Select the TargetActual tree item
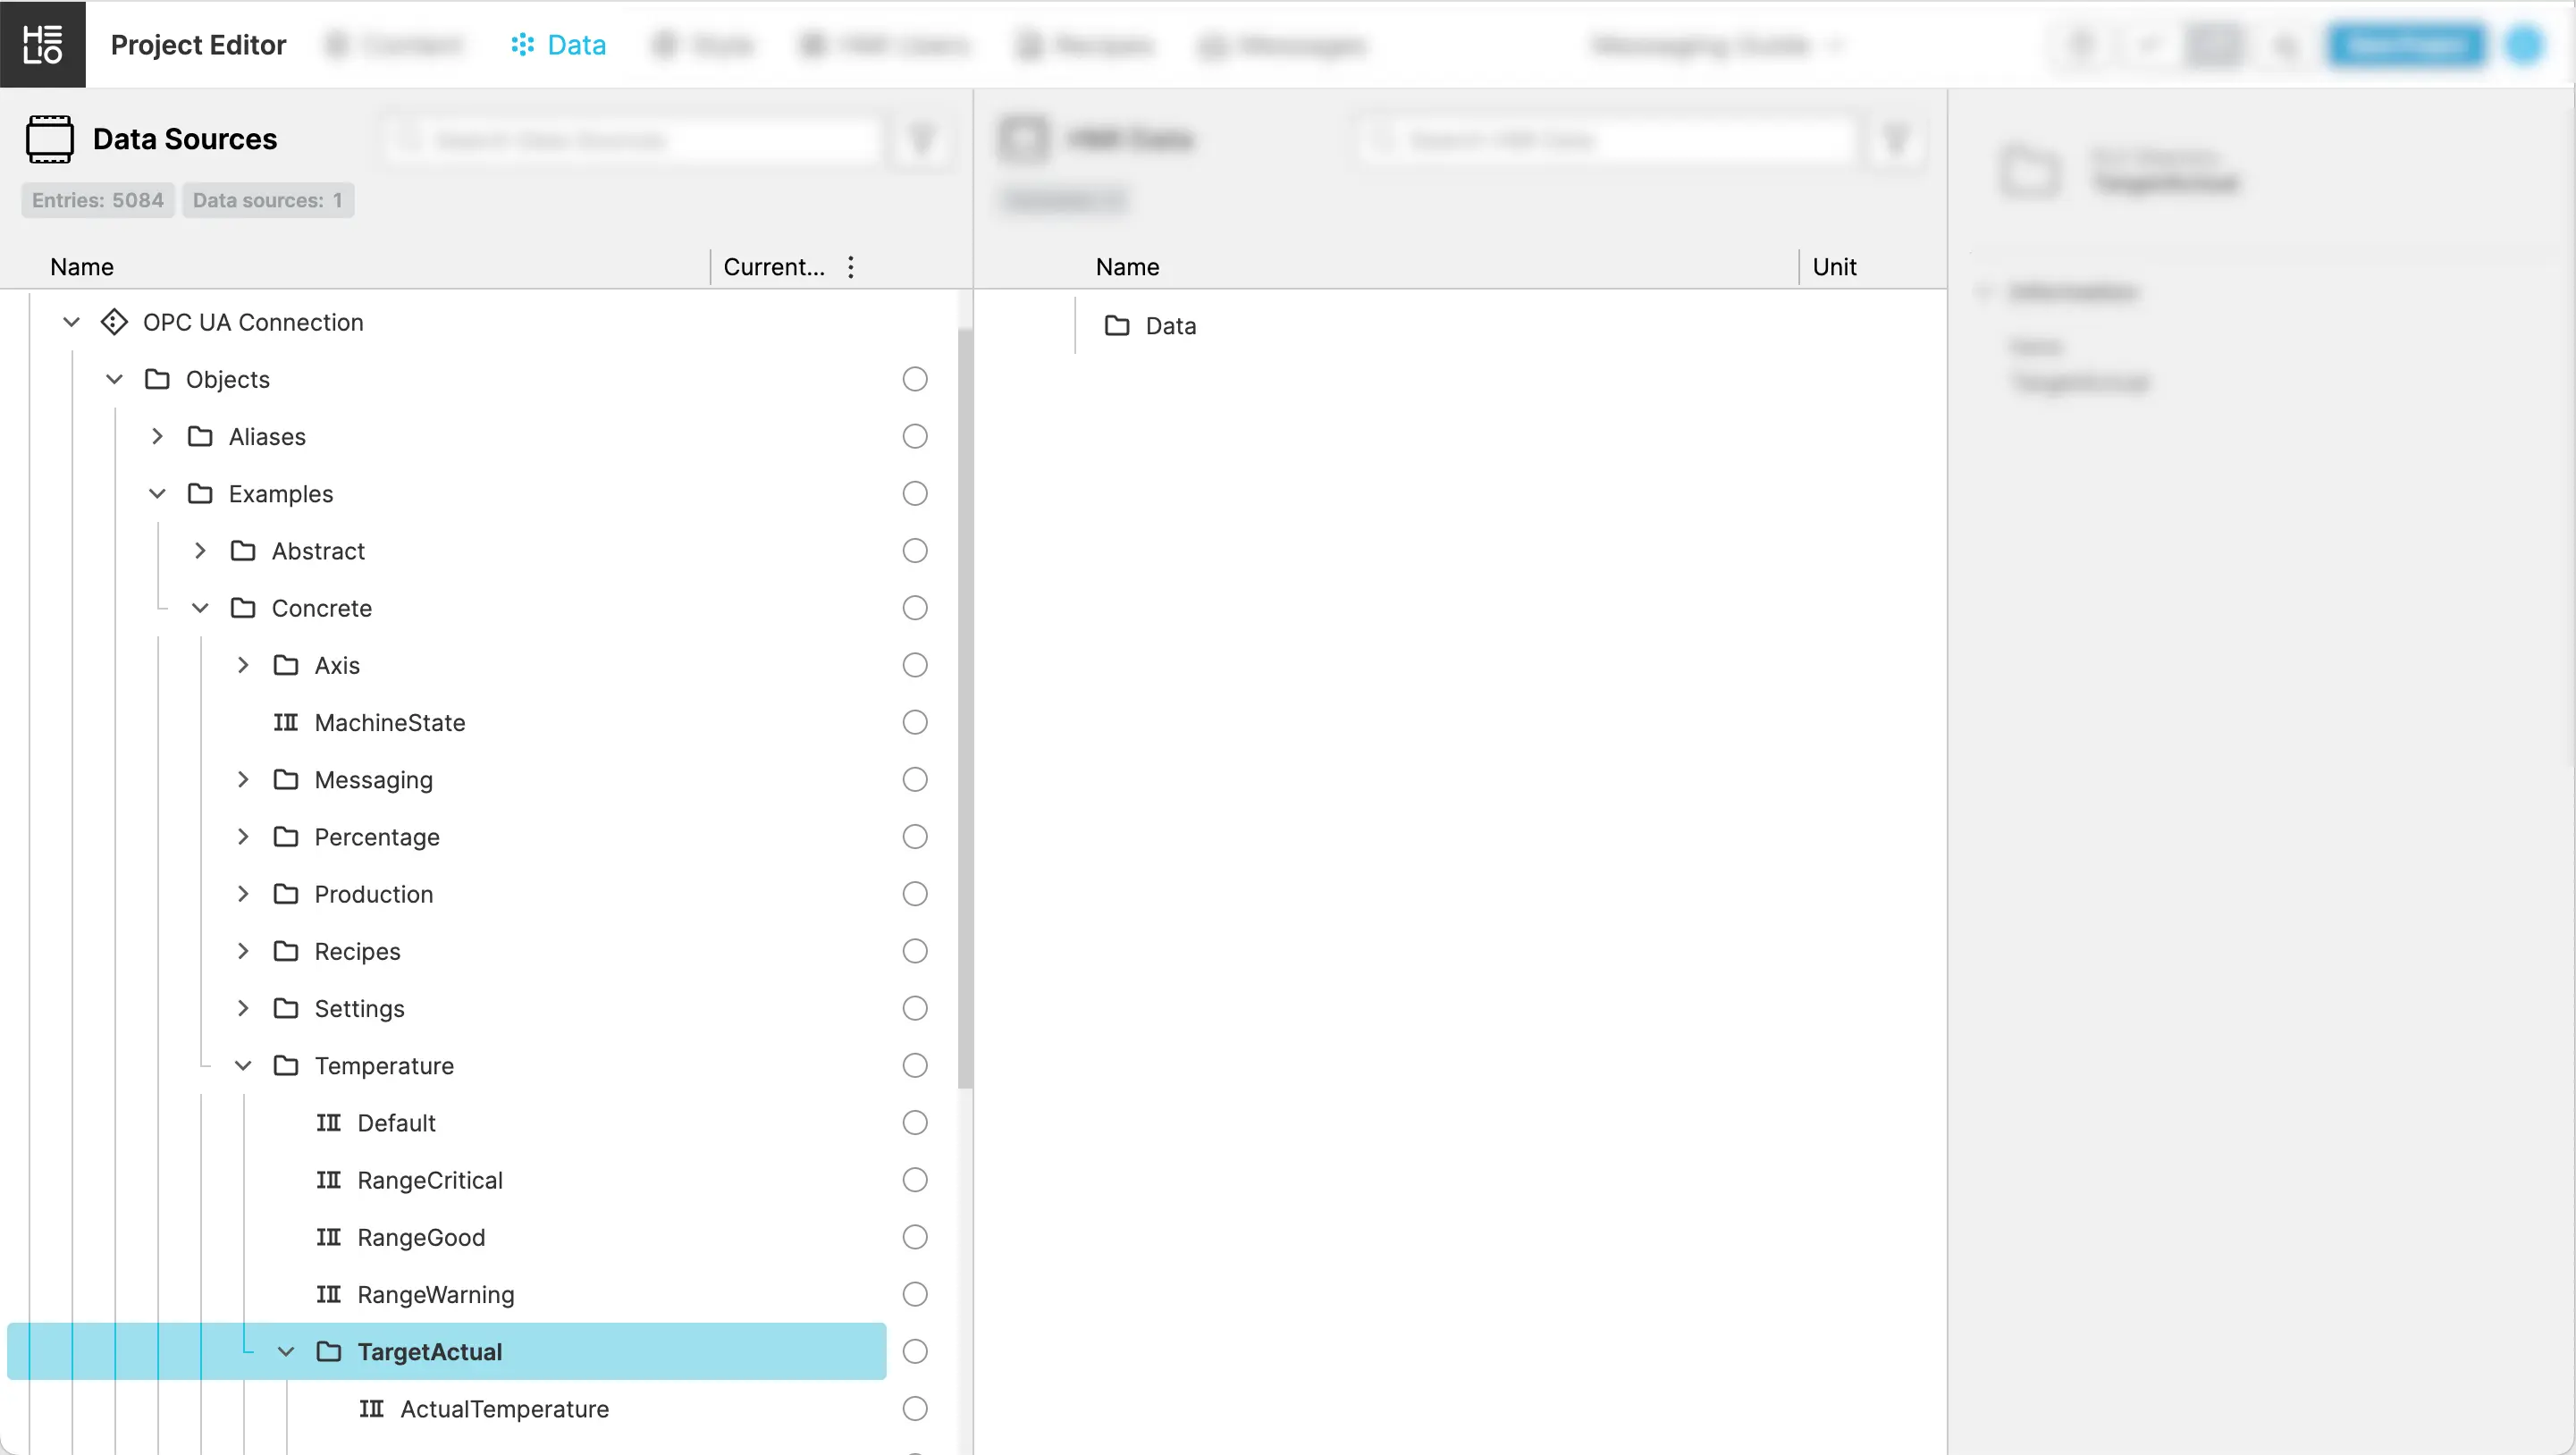This screenshot has height=1455, width=2576. pyautogui.click(x=430, y=1352)
